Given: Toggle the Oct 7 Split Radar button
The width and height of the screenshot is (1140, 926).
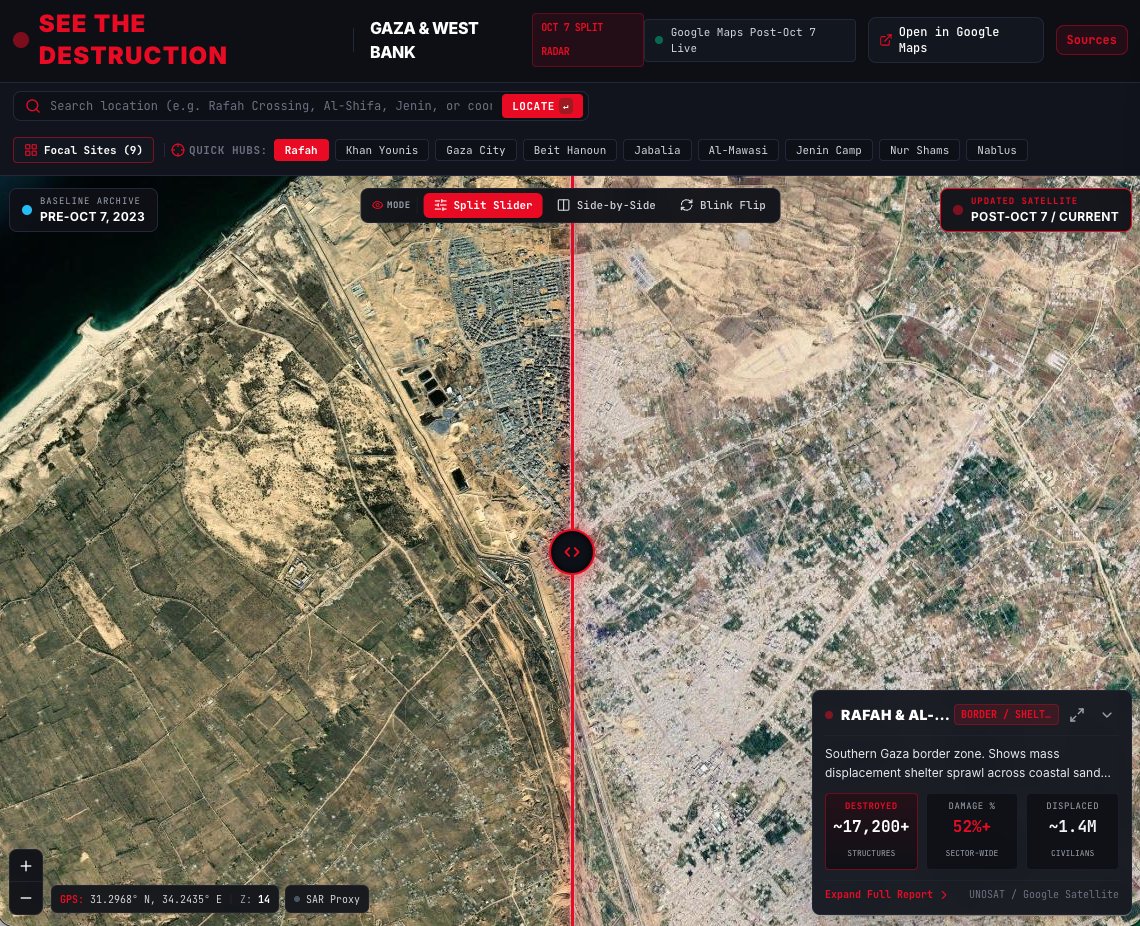Looking at the screenshot, I should pyautogui.click(x=587, y=40).
